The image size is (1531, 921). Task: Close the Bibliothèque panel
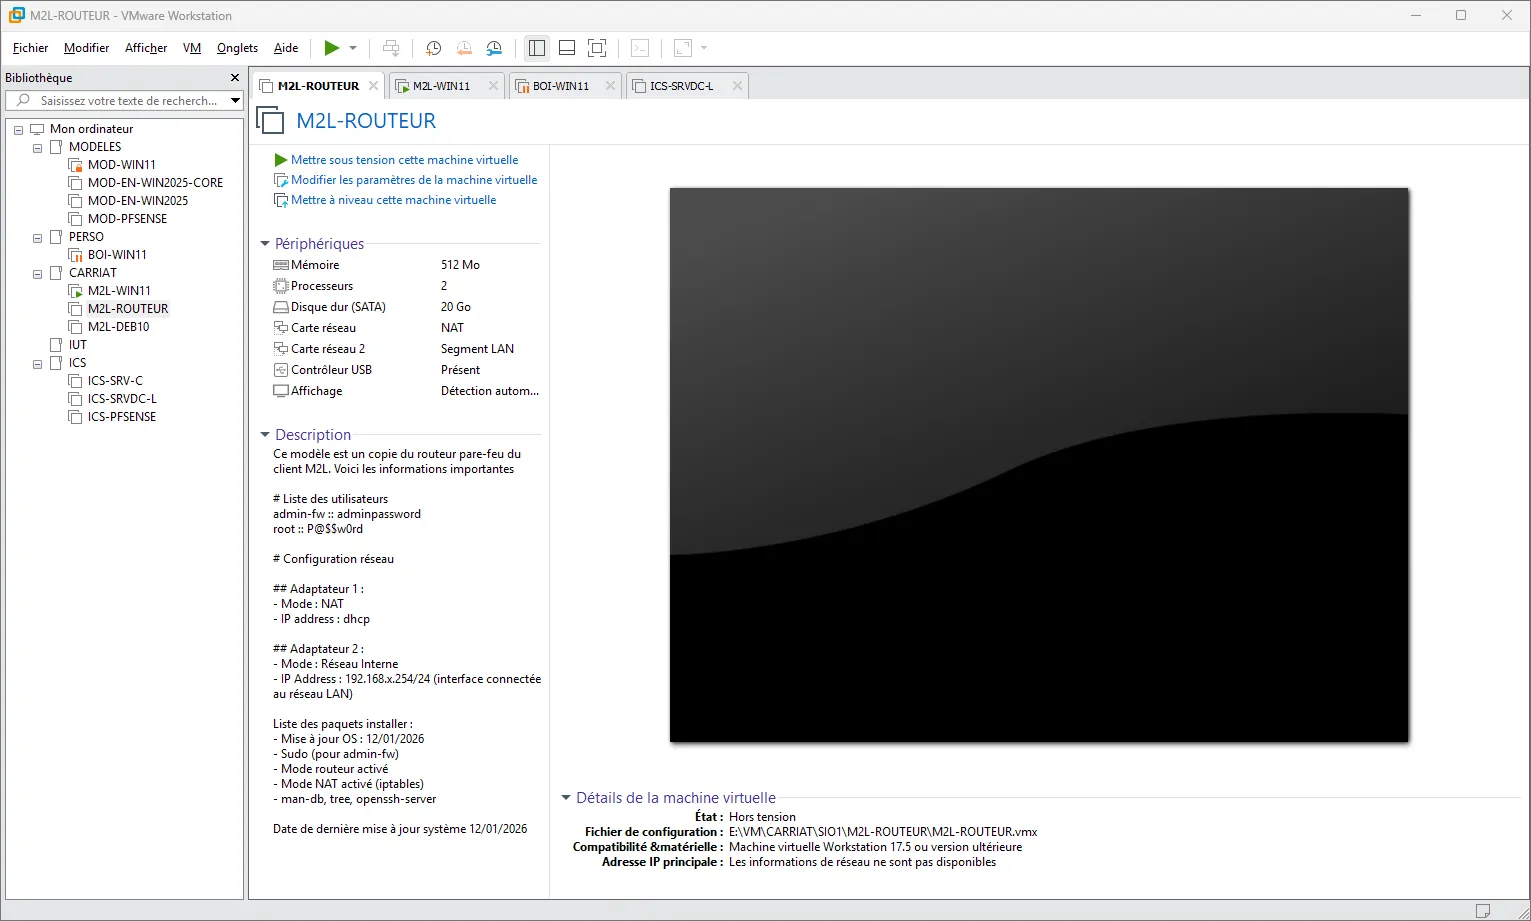pyautogui.click(x=235, y=78)
